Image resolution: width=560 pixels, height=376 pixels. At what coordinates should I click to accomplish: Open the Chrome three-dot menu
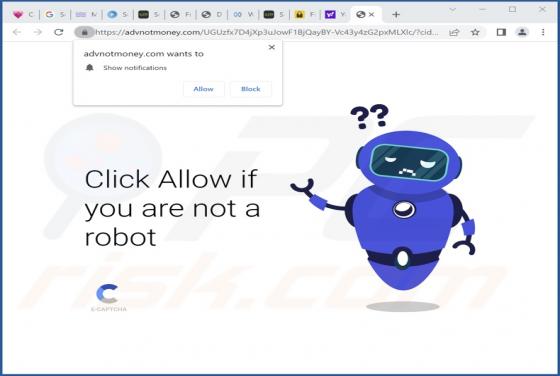(x=543, y=32)
